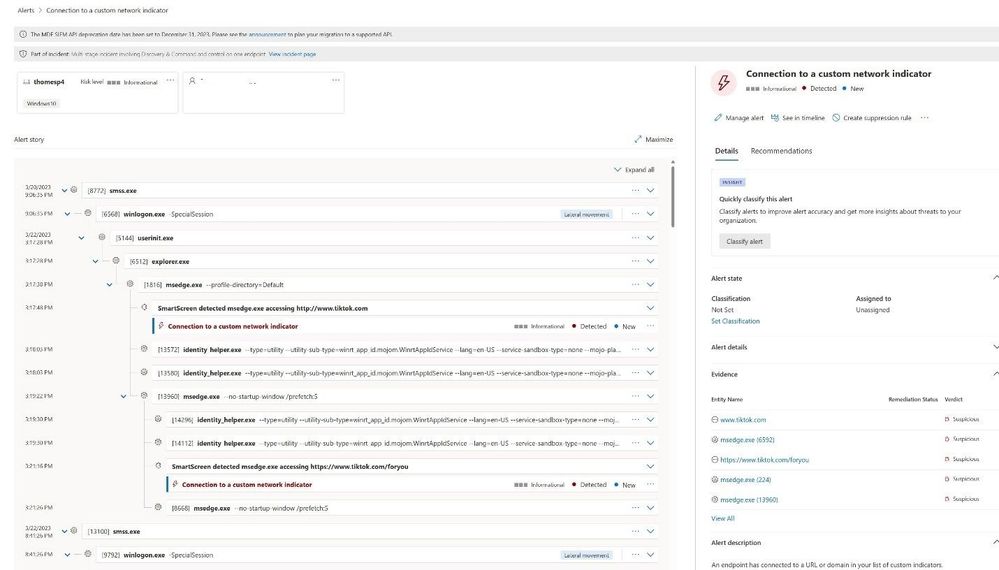The width and height of the screenshot is (999, 570).
Task: Collapse the Evidence section
Action: (x=995, y=374)
